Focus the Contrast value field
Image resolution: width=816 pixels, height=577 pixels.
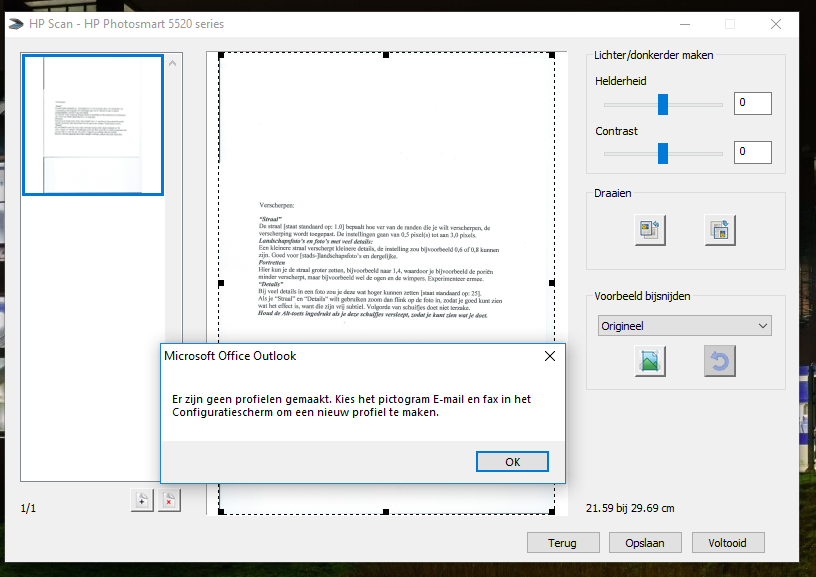tap(753, 152)
